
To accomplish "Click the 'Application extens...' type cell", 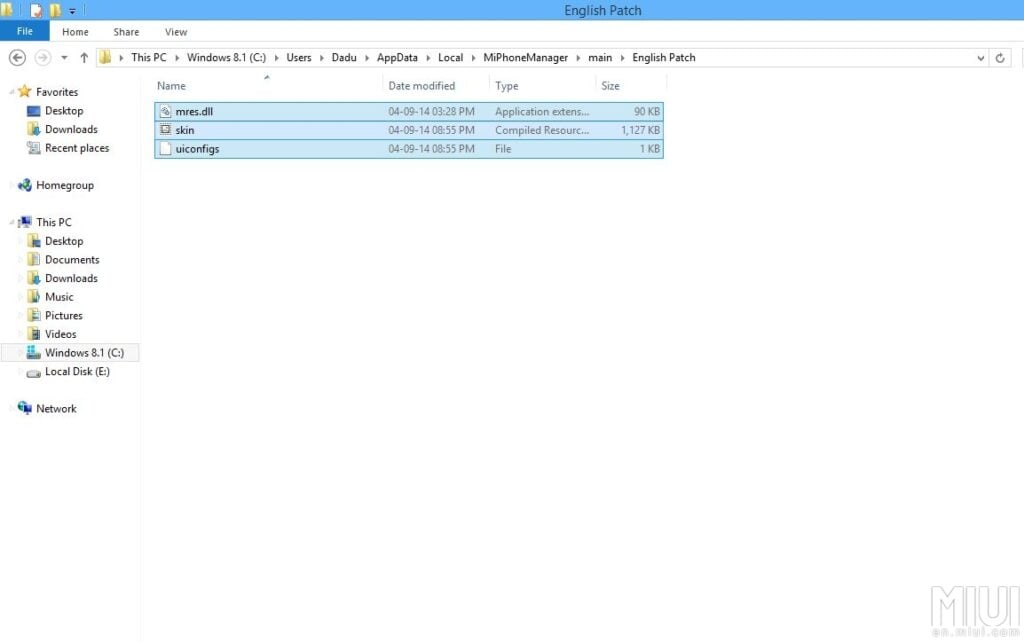I will [x=542, y=112].
